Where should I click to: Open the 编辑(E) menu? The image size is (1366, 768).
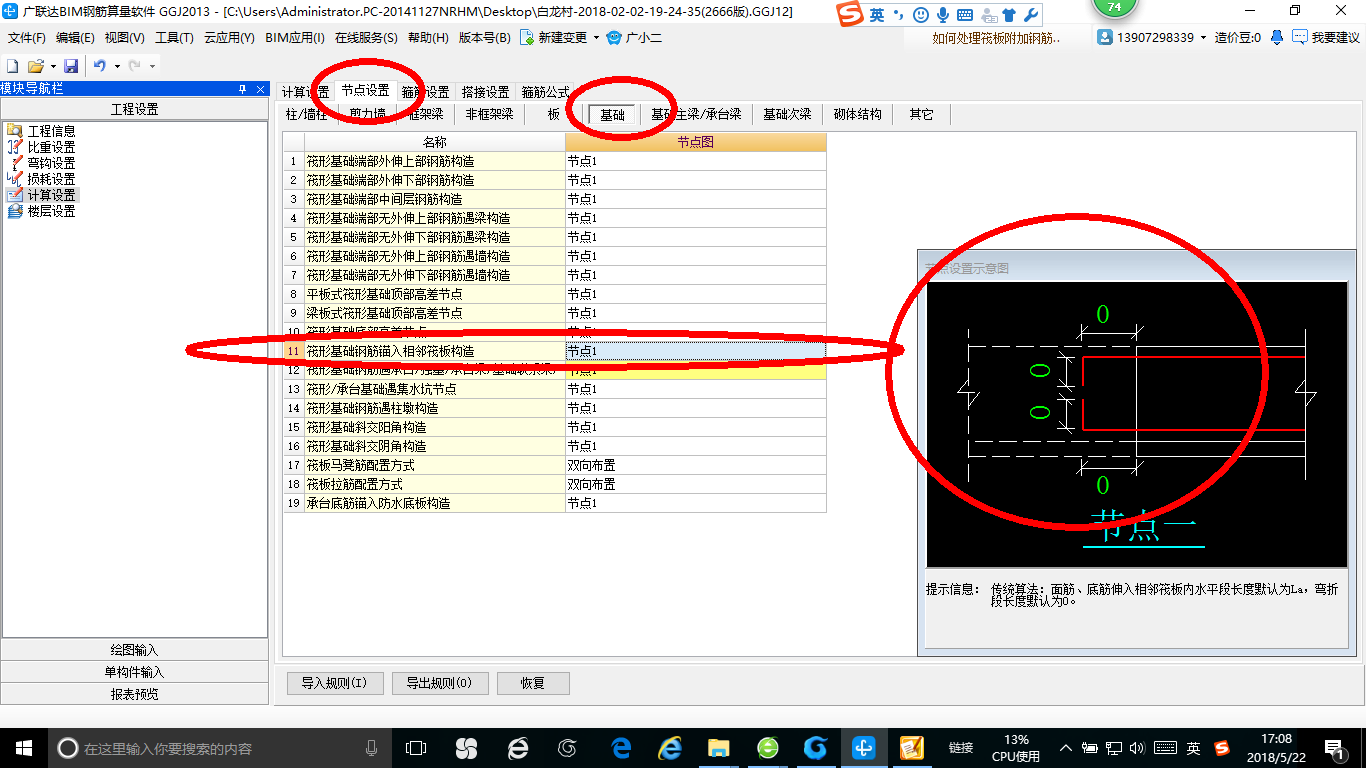click(75, 38)
